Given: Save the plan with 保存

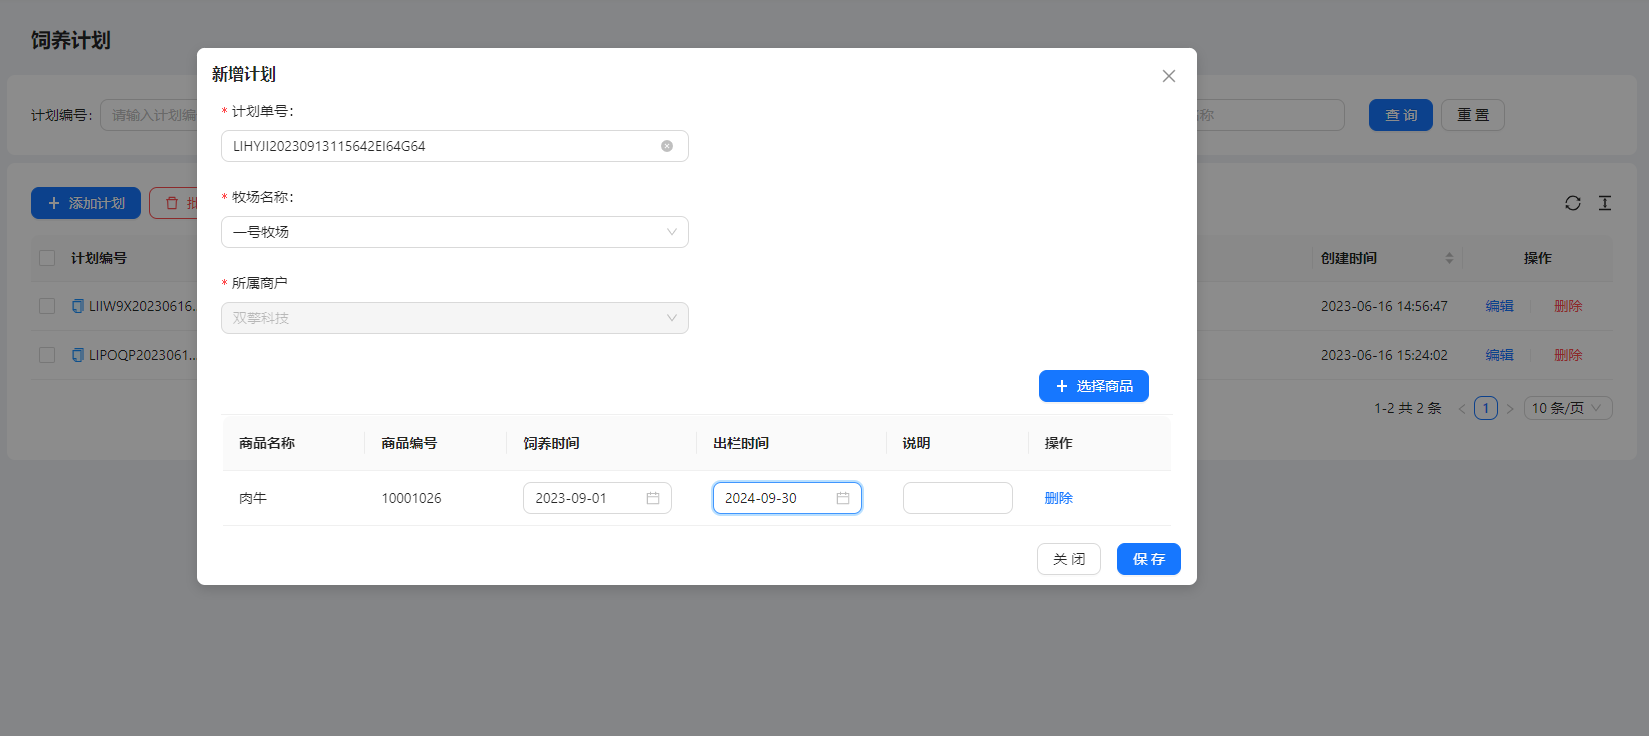Looking at the screenshot, I should coord(1148,559).
